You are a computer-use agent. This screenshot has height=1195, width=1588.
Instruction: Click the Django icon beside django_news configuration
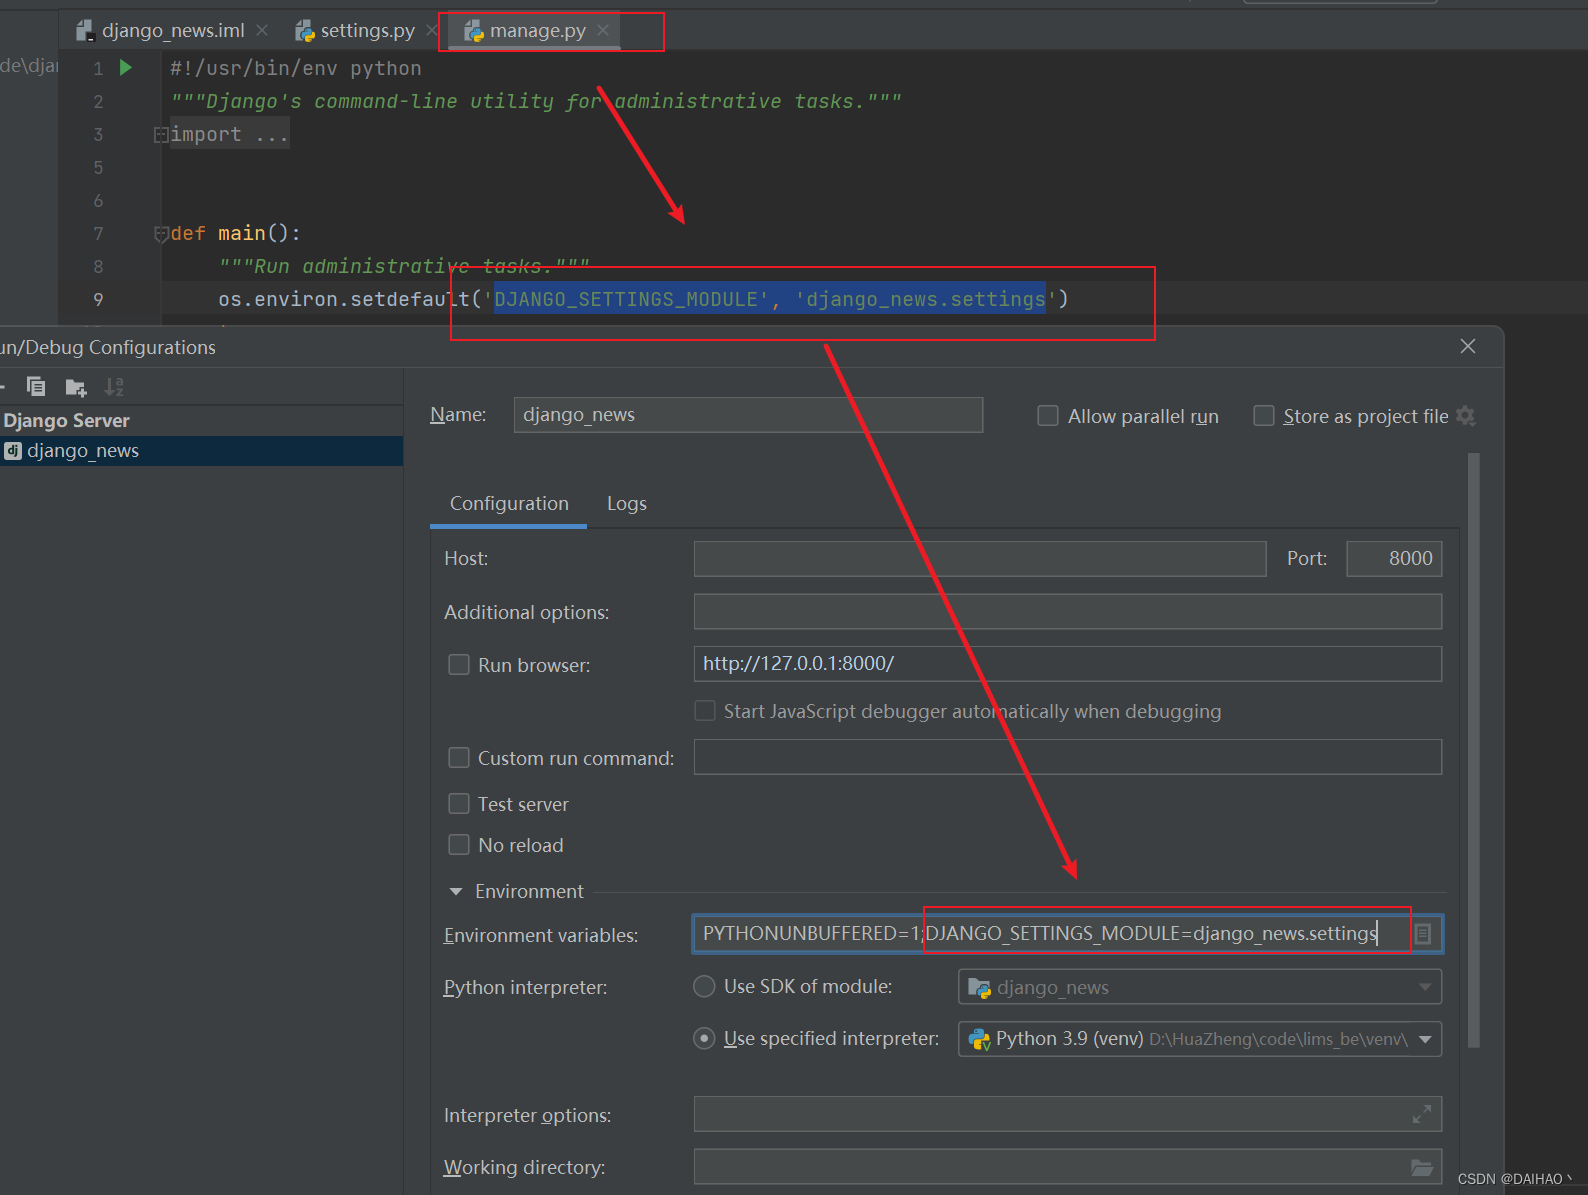(x=13, y=451)
